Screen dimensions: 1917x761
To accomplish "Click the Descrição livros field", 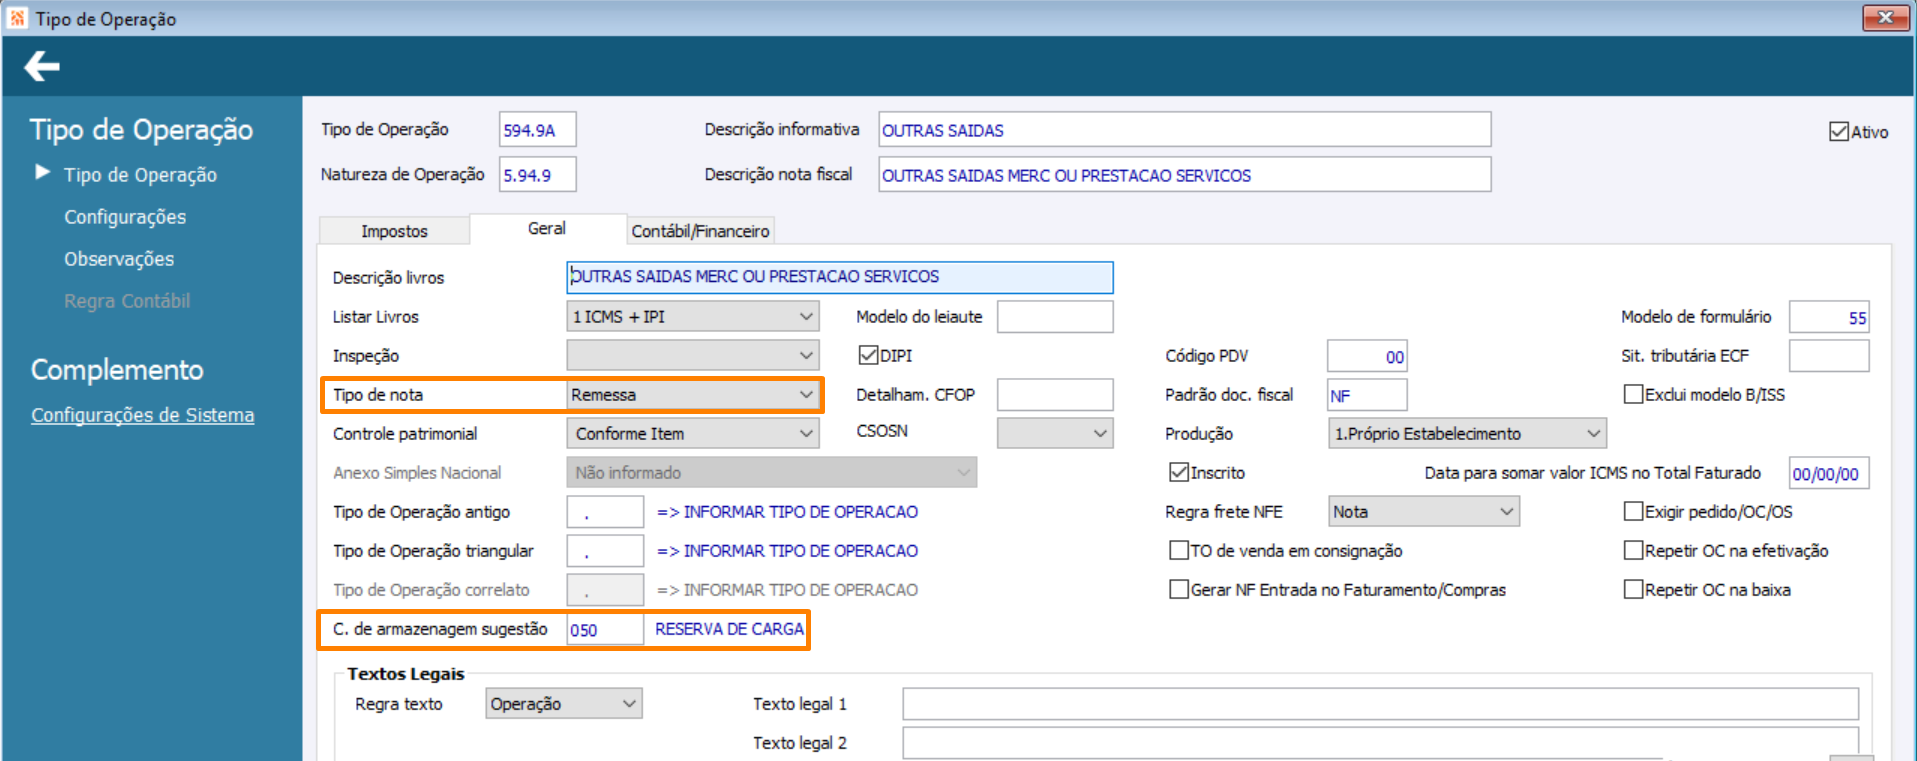I will pos(840,277).
